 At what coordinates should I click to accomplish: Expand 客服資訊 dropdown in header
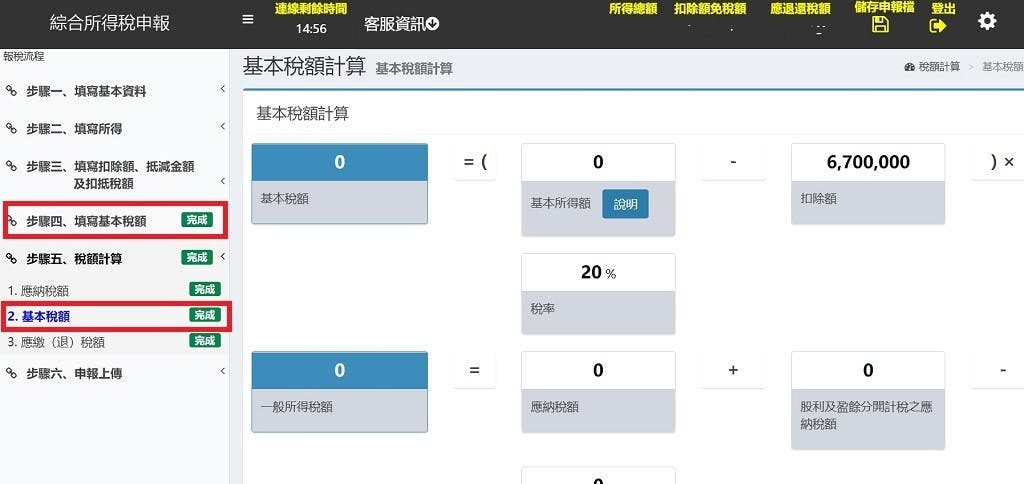[x=402, y=24]
